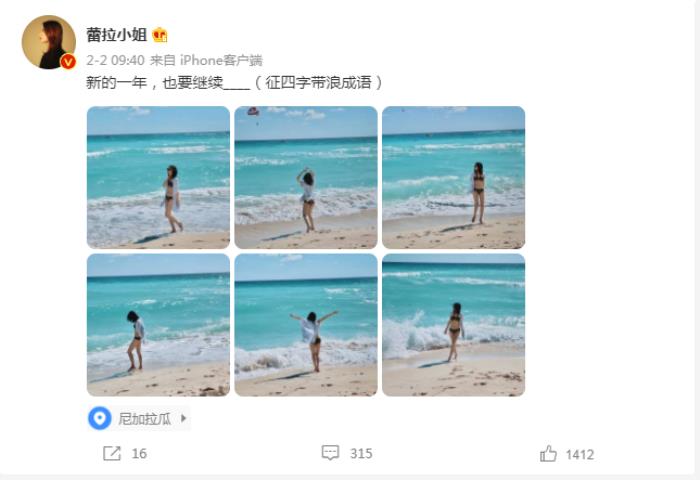Image resolution: width=700 pixels, height=480 pixels.
Task: Click the orange verified V badge
Action: pyautogui.click(x=68, y=62)
